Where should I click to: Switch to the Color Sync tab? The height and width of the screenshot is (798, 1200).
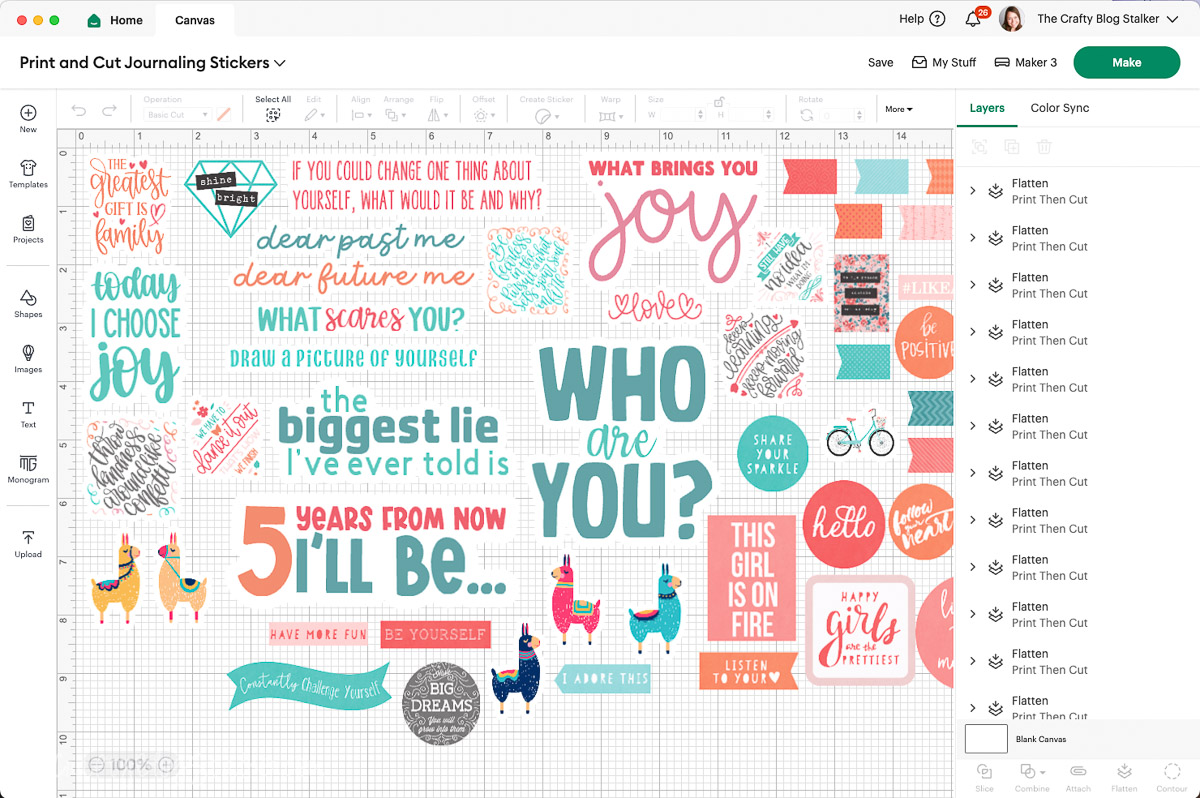pyautogui.click(x=1060, y=108)
